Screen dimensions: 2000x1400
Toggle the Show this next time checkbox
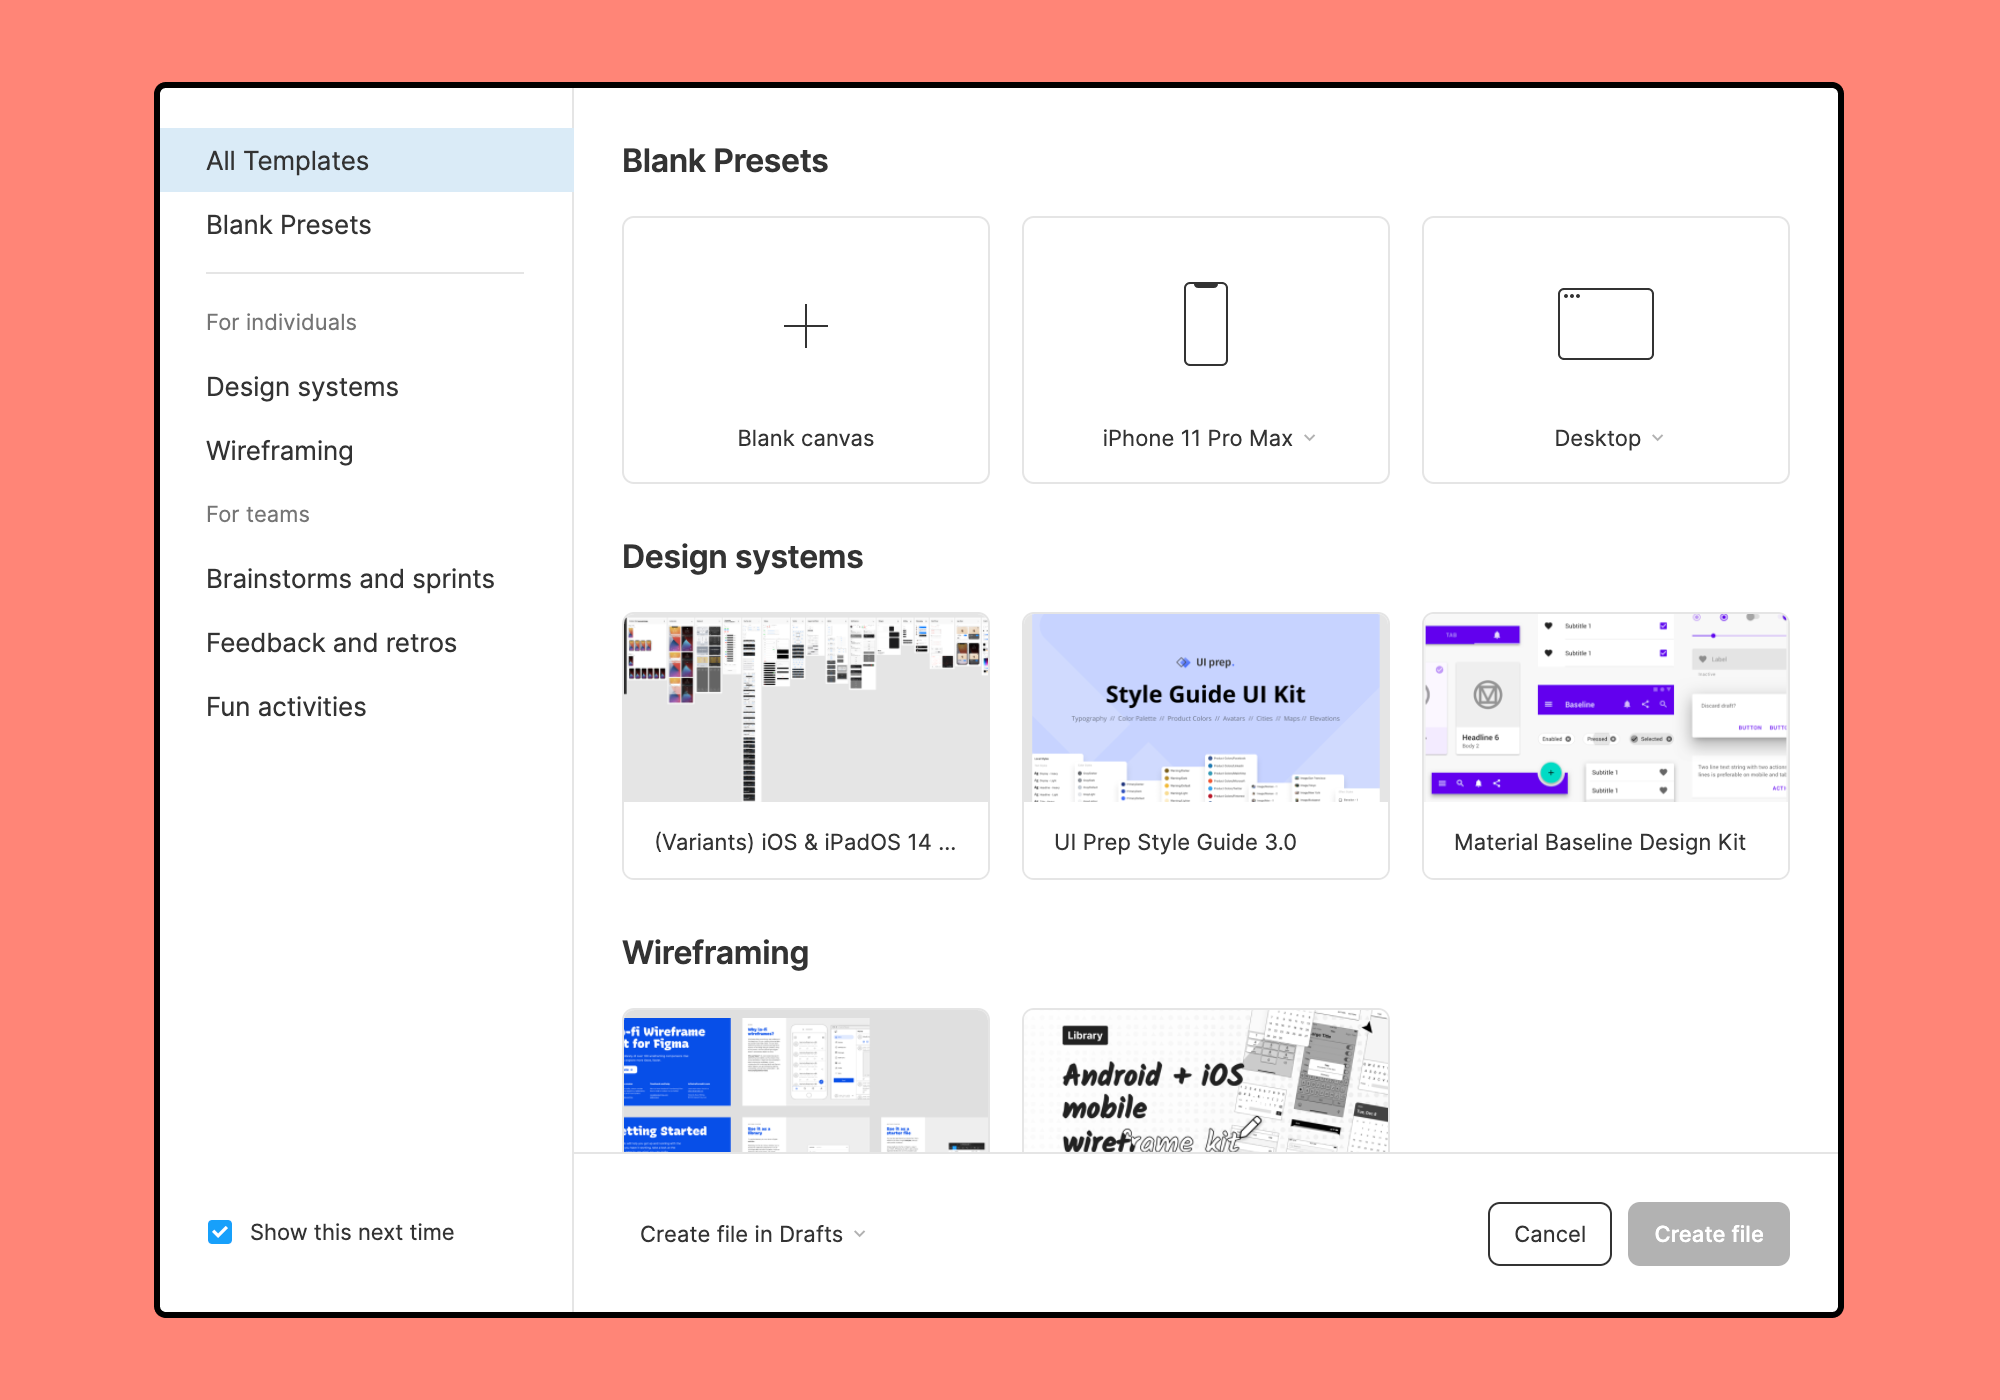tap(220, 1232)
